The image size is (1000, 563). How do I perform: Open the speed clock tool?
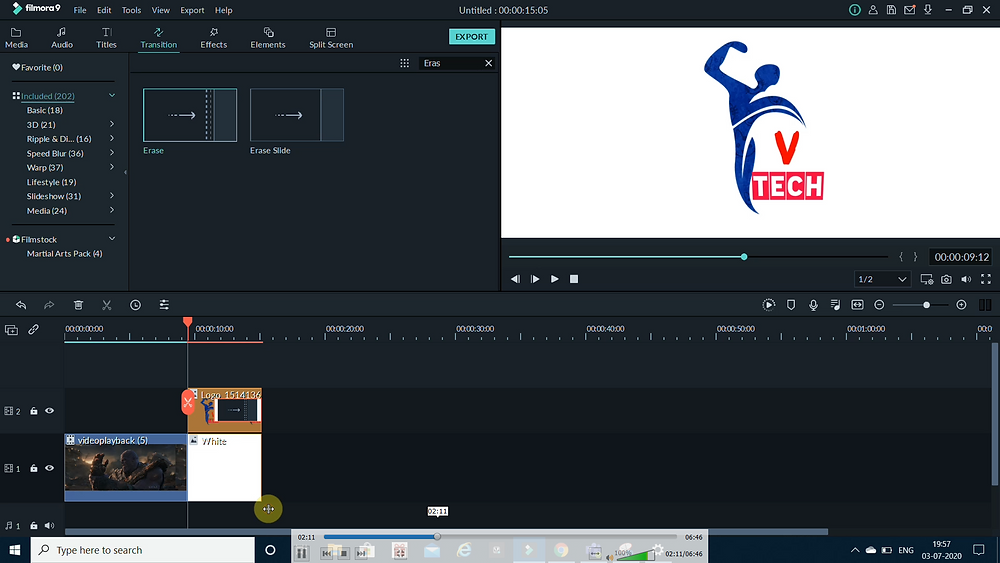(x=135, y=305)
